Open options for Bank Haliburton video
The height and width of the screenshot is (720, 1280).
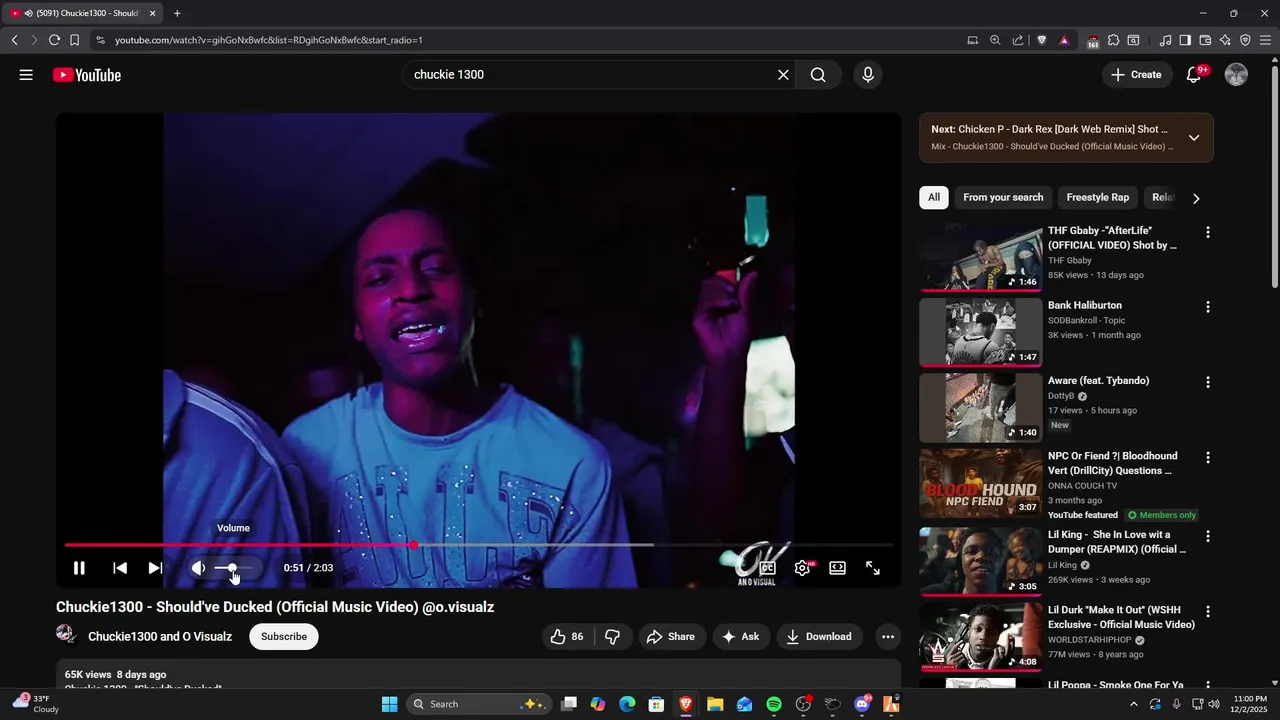[x=1208, y=307]
